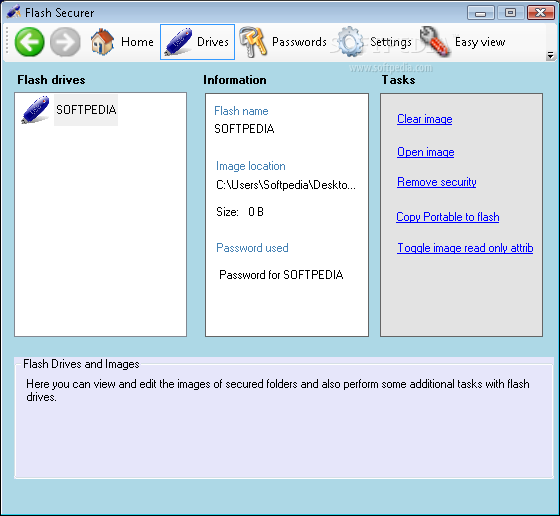Click the Flash Securer title bar icon

click(13, 12)
